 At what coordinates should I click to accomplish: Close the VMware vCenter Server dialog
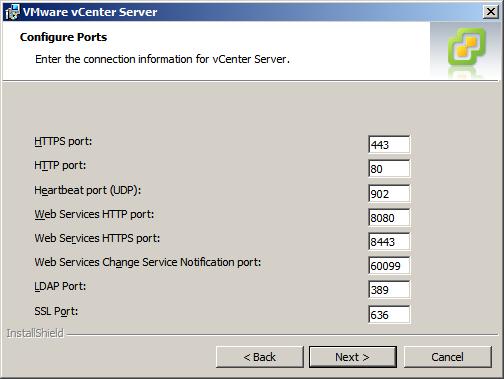(x=491, y=12)
